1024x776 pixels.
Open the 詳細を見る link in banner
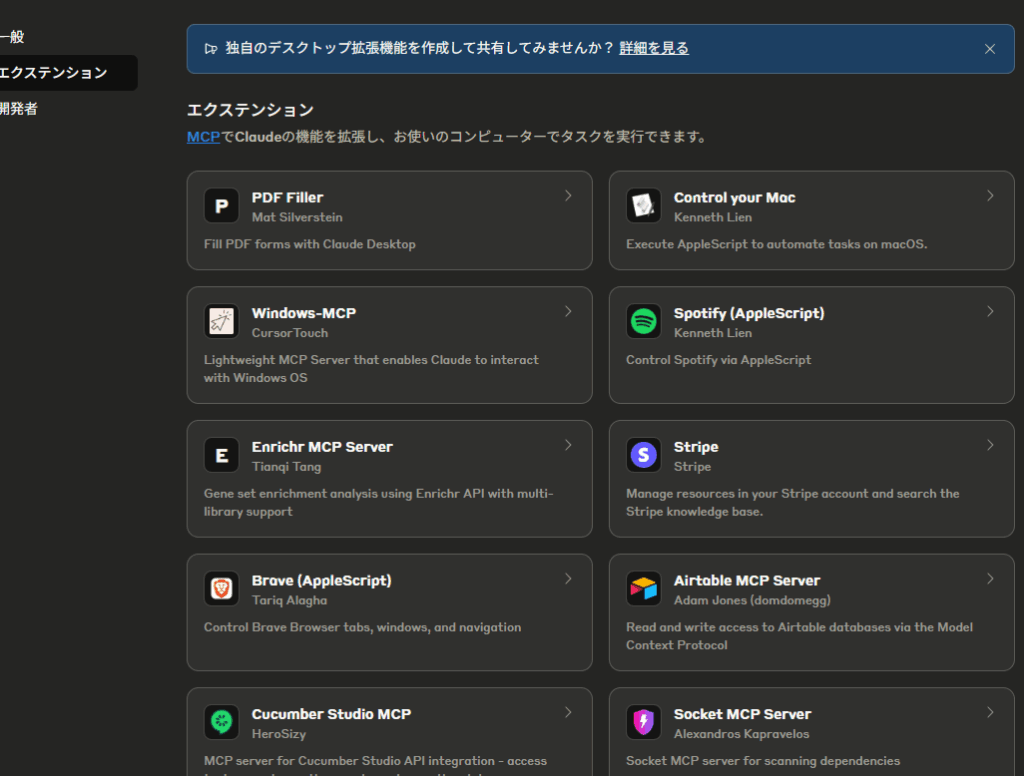tap(654, 48)
